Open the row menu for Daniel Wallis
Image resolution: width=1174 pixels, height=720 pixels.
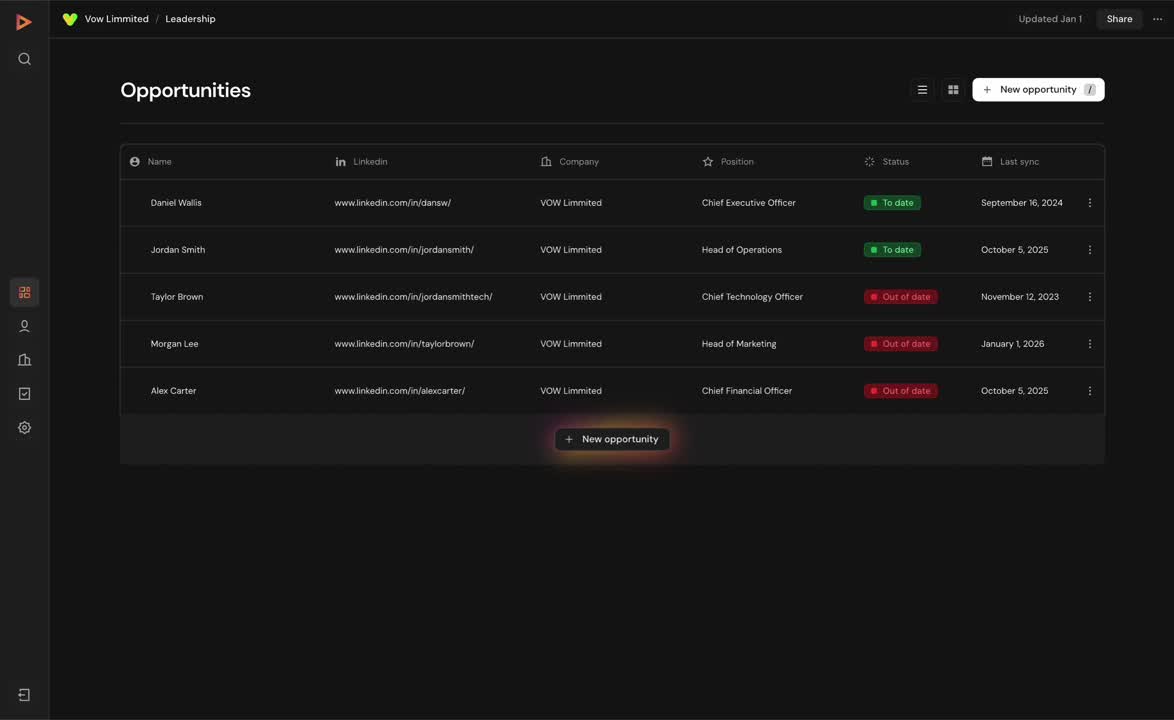[1089, 202]
